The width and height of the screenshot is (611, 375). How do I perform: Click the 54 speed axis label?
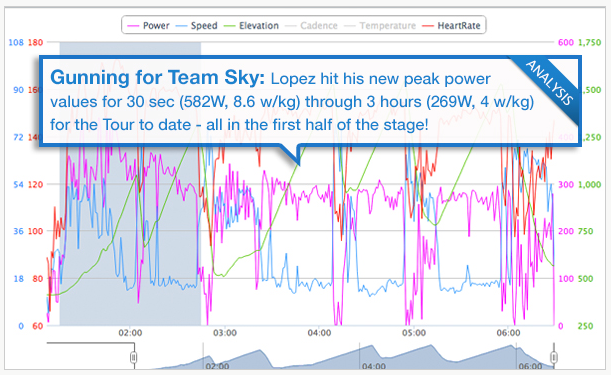point(18,184)
